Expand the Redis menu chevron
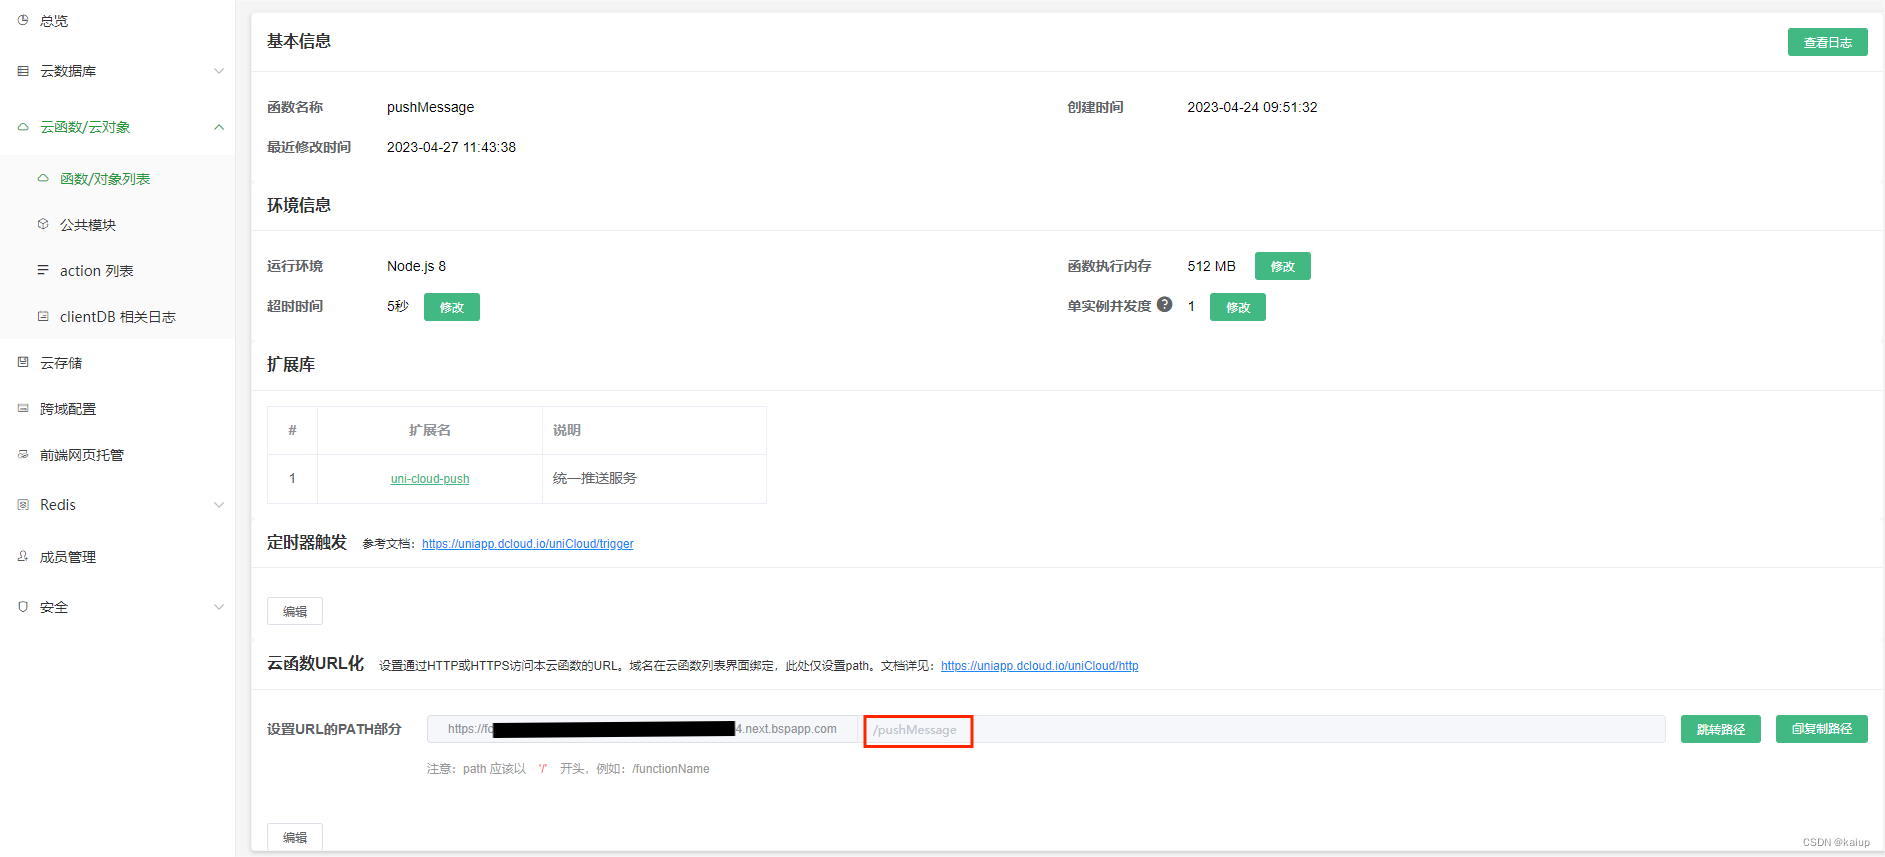Image resolution: width=1885 pixels, height=857 pixels. click(x=219, y=505)
